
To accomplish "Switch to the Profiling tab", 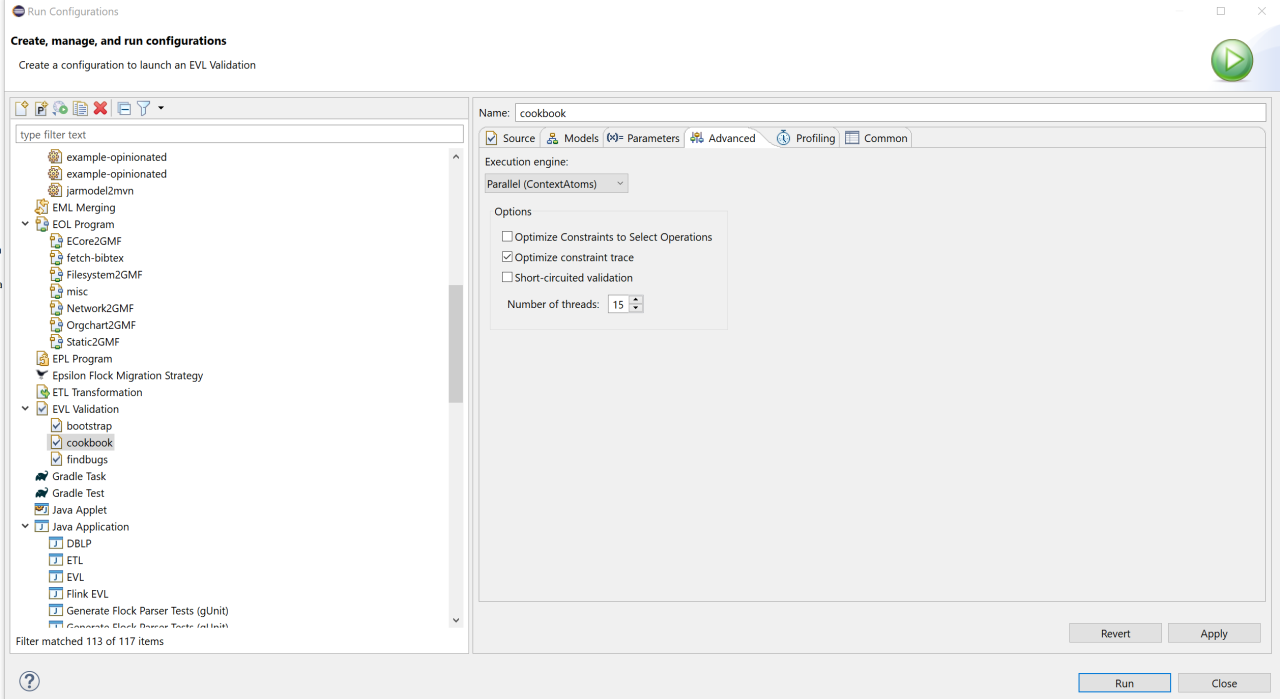I will coord(806,138).
